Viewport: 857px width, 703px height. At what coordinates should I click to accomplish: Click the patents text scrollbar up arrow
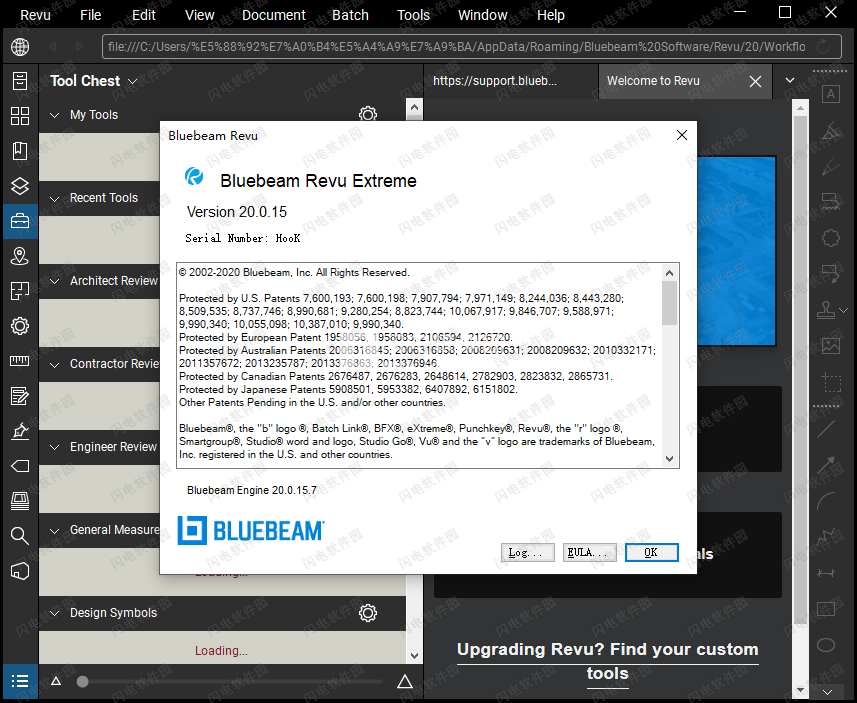(670, 272)
